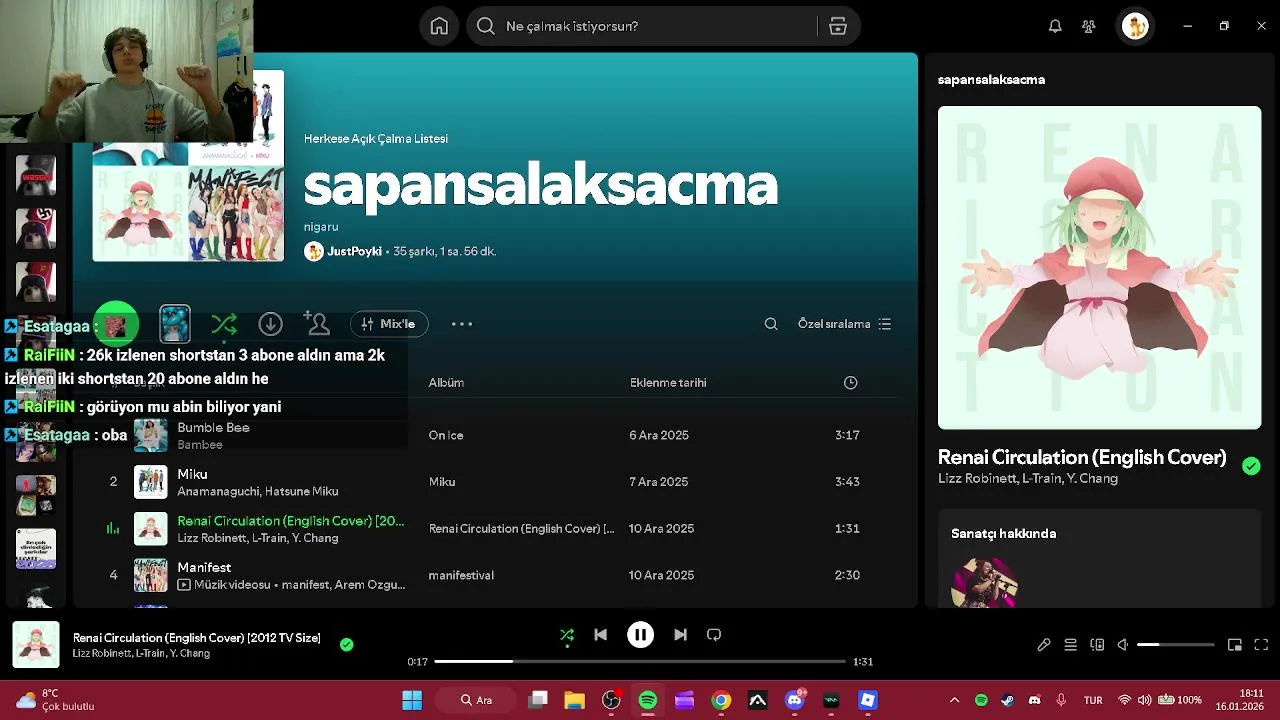Click the Wi-Fi icon in the system tray
The height and width of the screenshot is (720, 1280).
pos(1125,700)
